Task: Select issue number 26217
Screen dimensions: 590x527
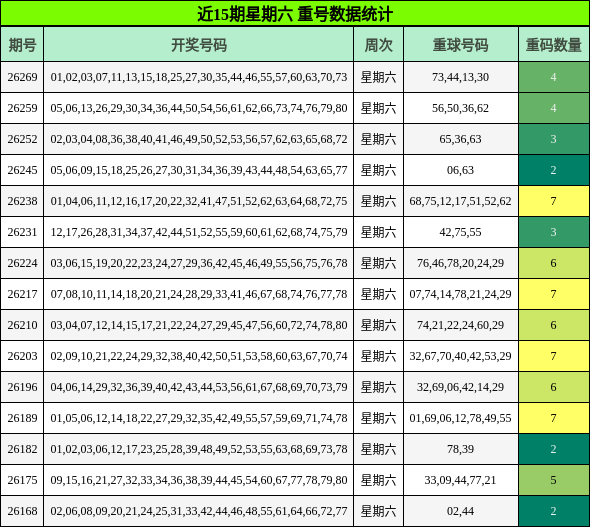Action: tap(22, 294)
